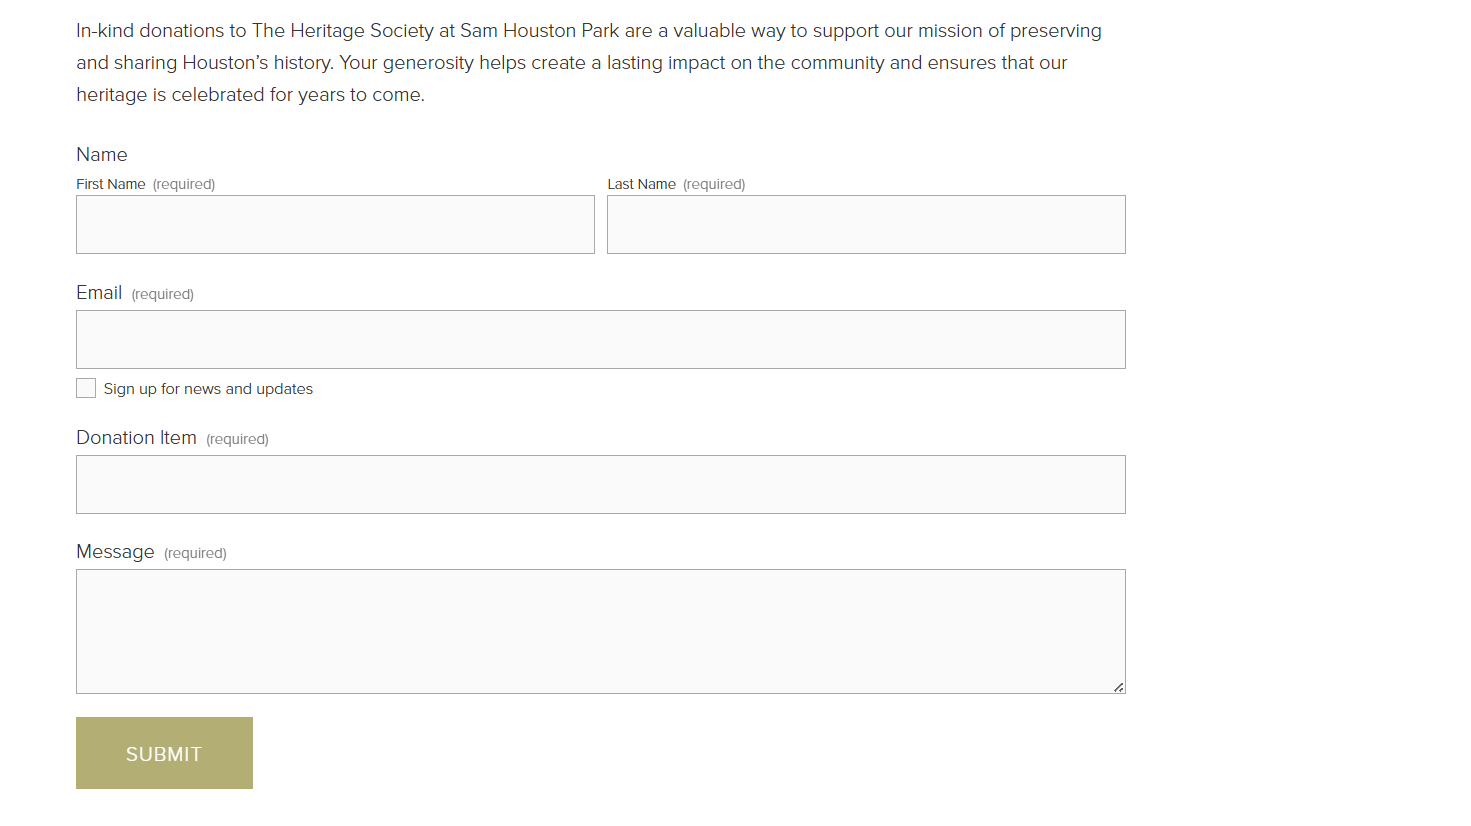Click the Last Name input field
This screenshot has width=1471, height=826.
866,224
